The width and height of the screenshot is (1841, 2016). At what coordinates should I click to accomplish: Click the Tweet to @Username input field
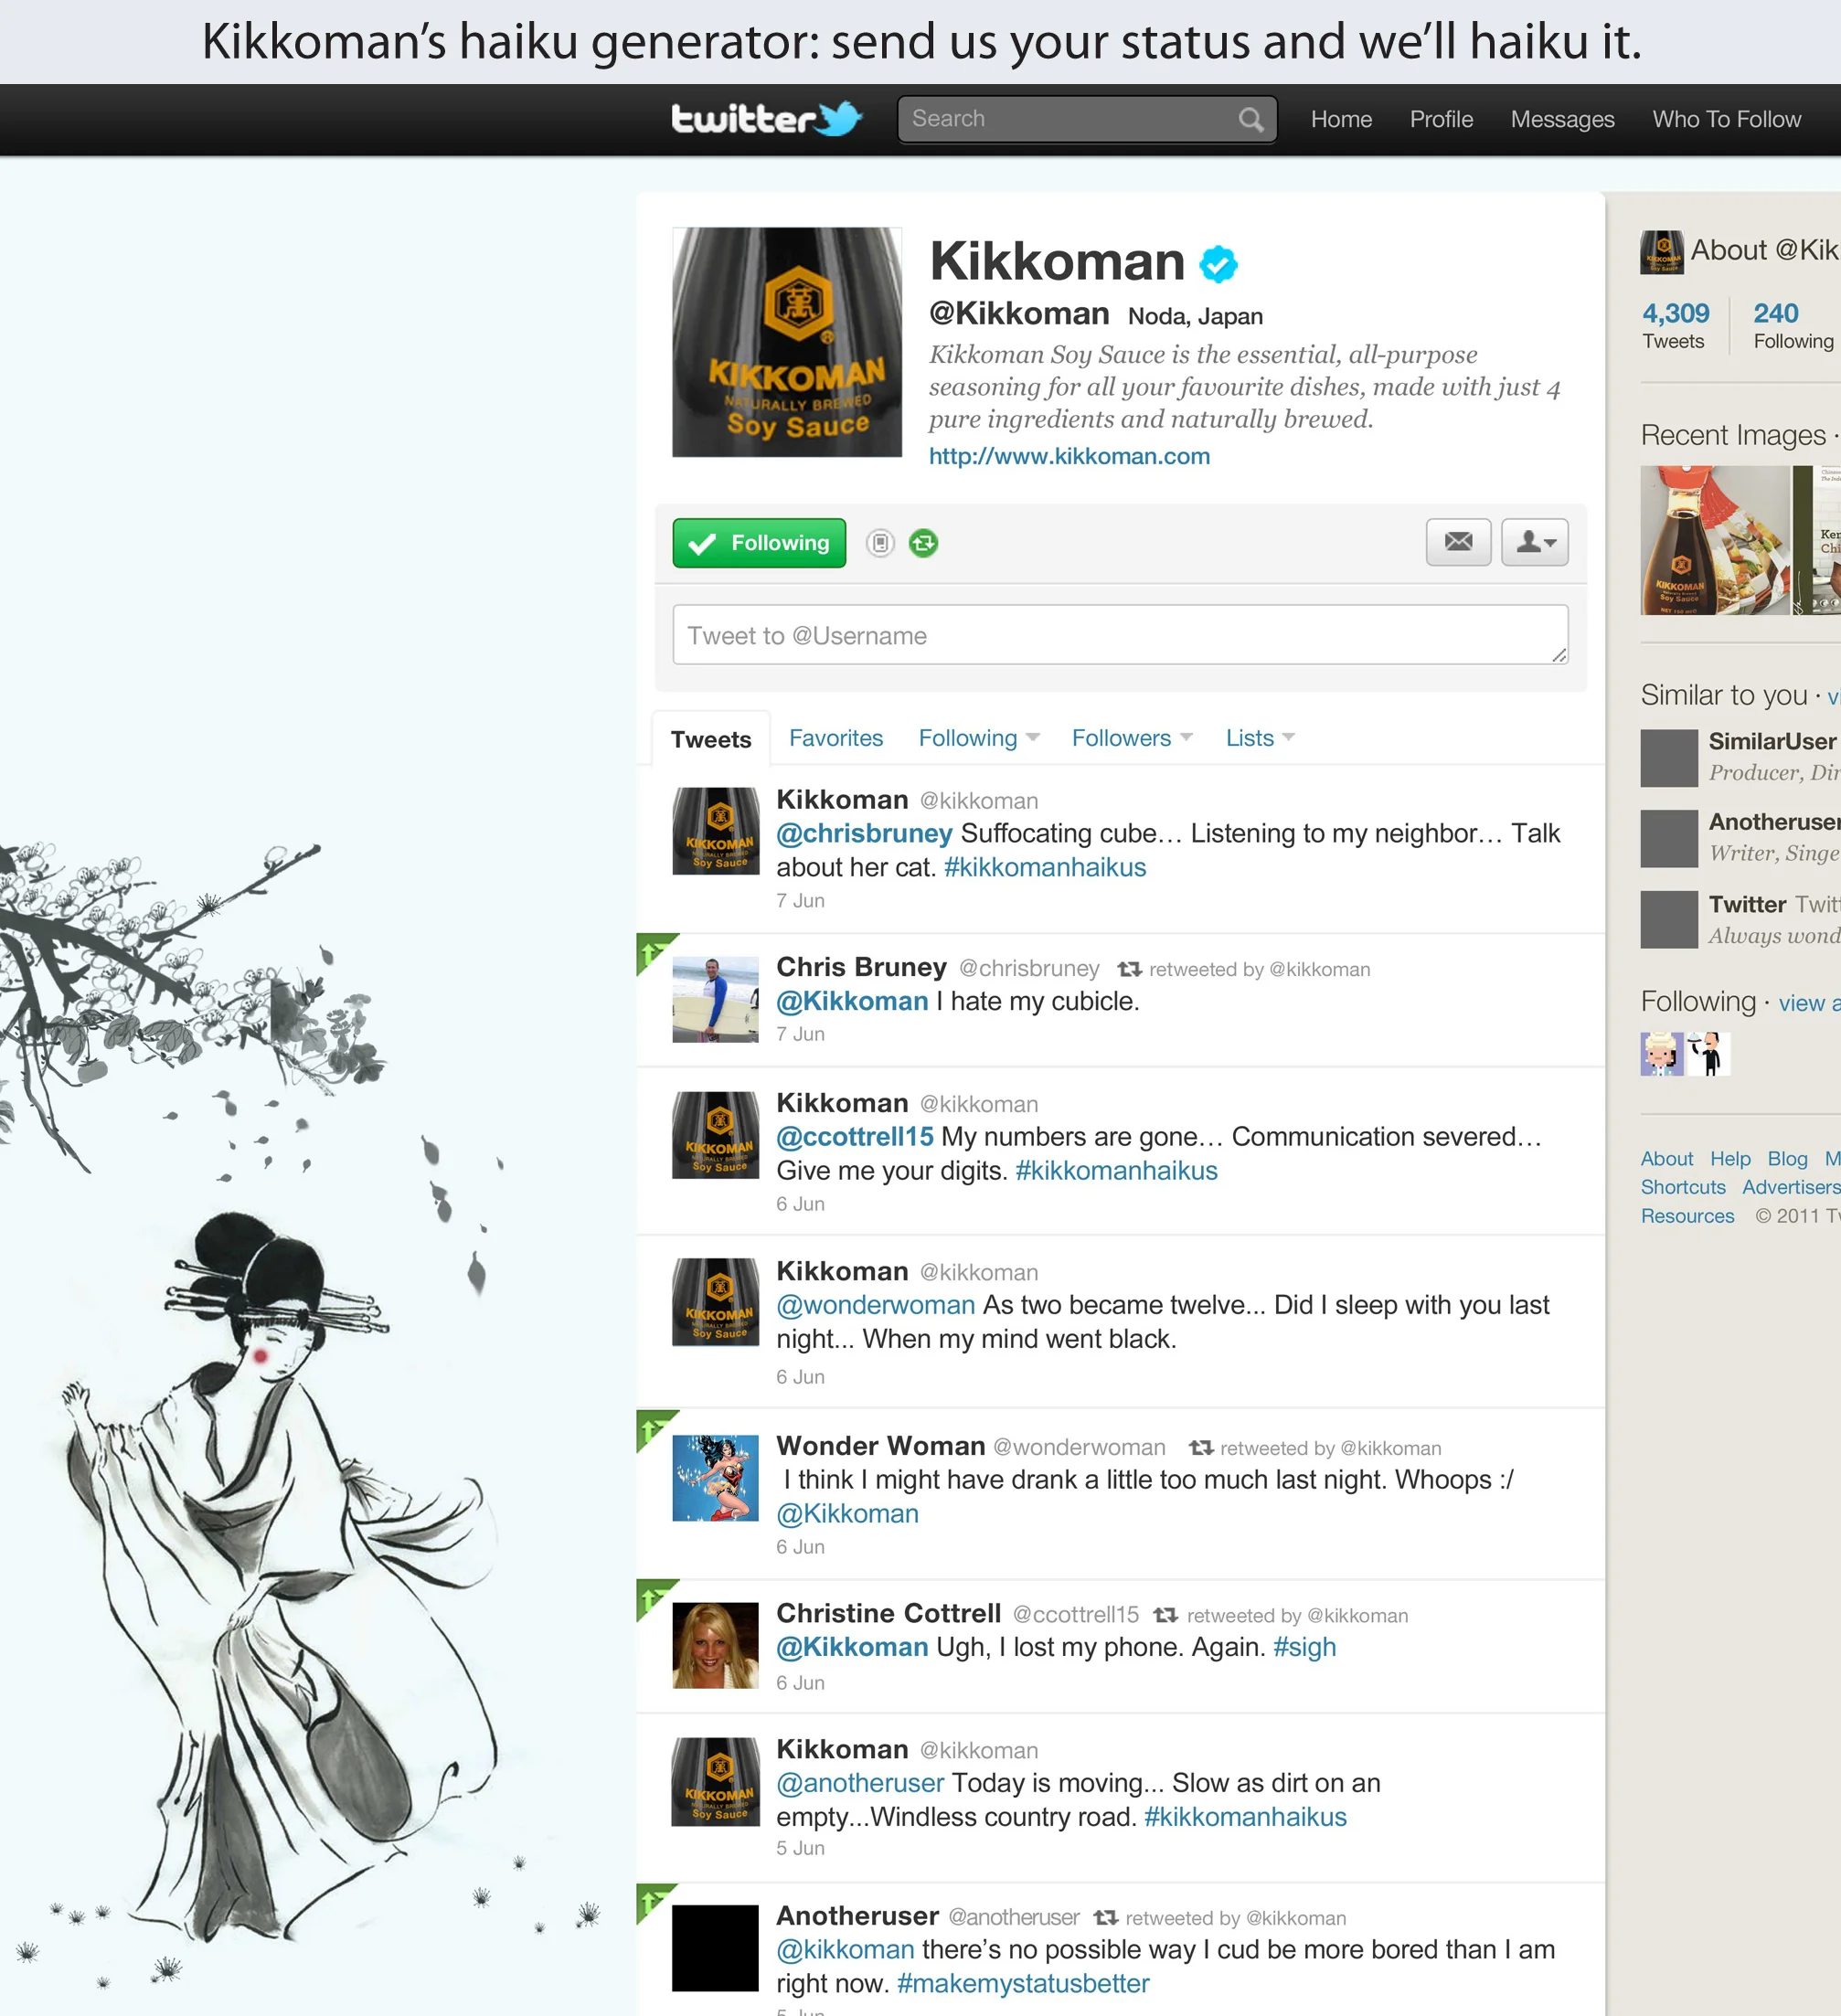click(1119, 635)
